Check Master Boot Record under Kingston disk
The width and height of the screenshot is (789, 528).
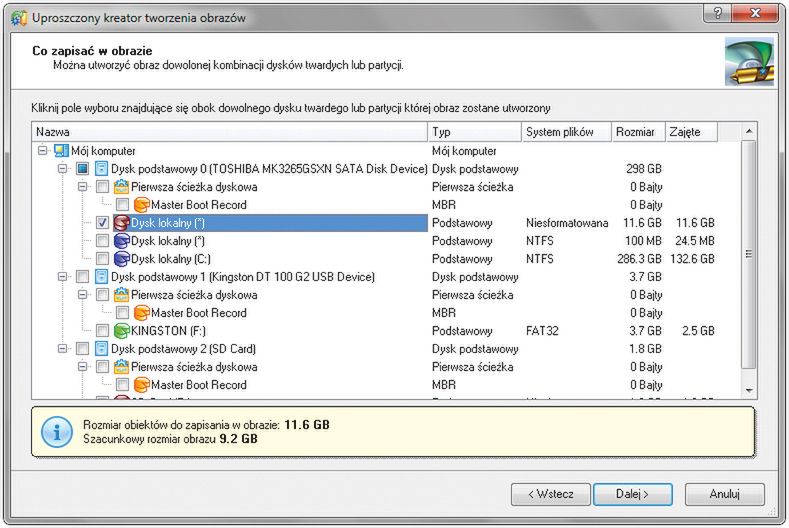[122, 313]
